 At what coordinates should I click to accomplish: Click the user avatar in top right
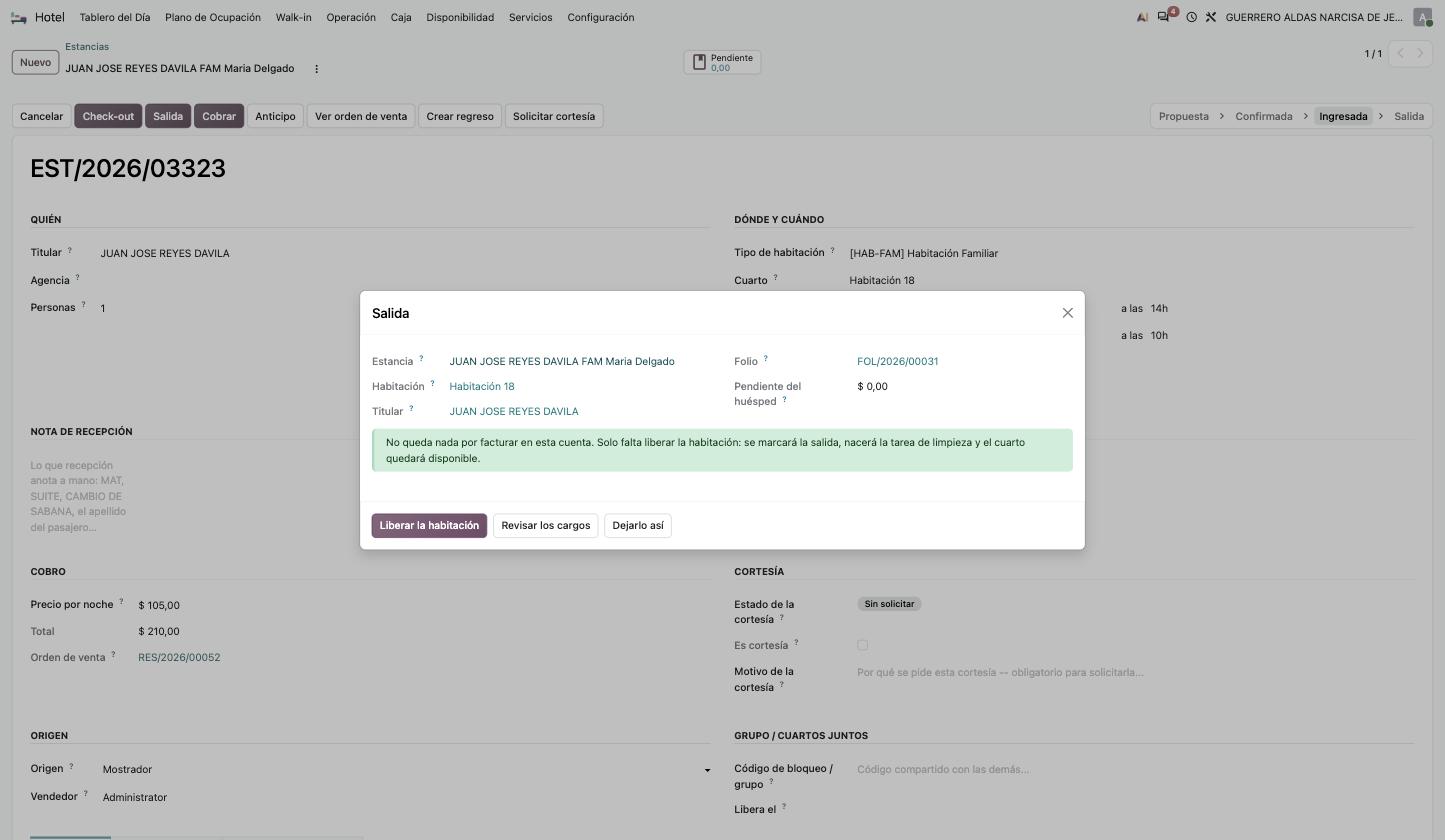coord(1422,17)
